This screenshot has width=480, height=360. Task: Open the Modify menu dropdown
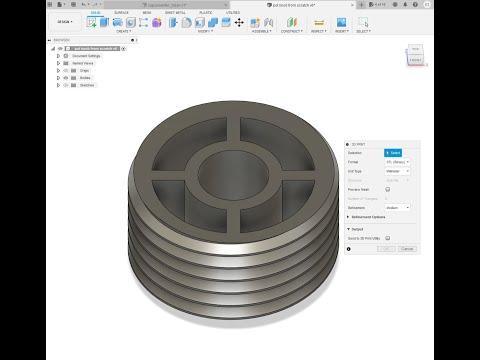(x=205, y=31)
